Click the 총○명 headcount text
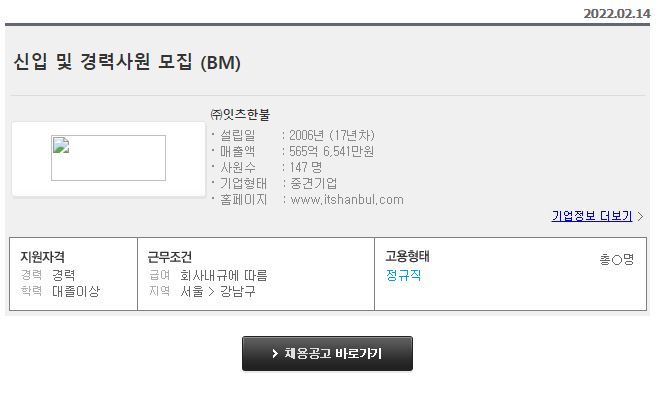Image resolution: width=658 pixels, height=409 pixels. (616, 260)
